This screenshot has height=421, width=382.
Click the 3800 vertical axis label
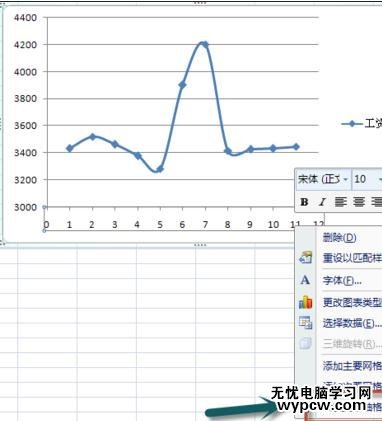pyautogui.click(x=25, y=99)
